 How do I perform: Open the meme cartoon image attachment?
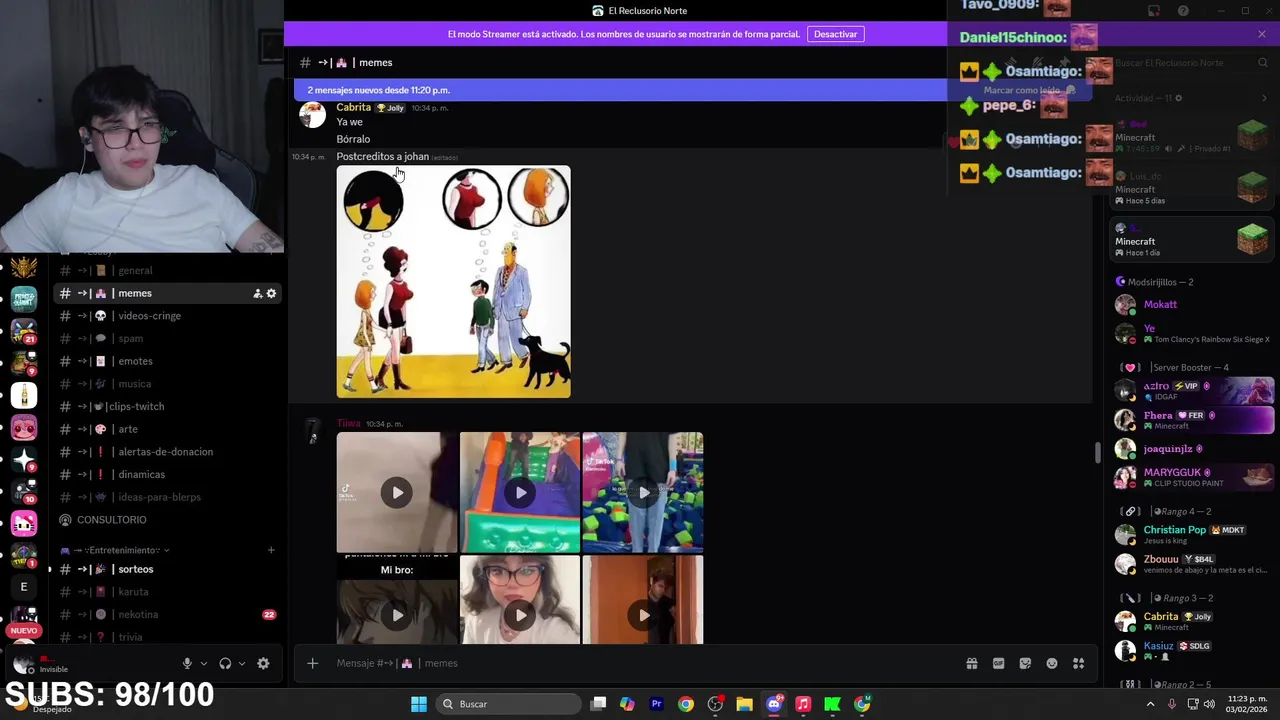[x=453, y=282]
